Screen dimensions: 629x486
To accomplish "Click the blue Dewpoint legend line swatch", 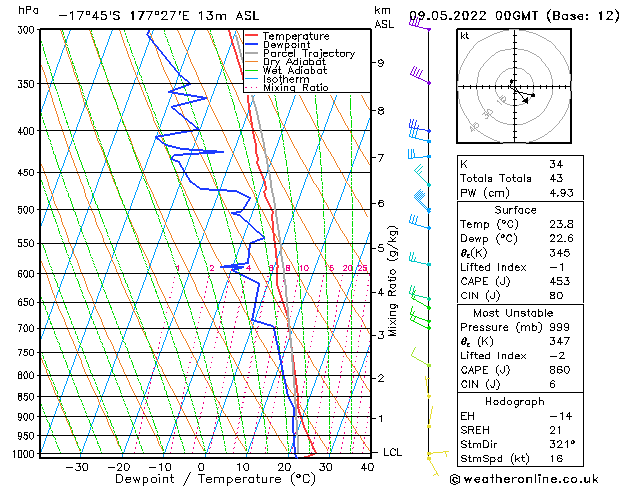I will click(x=252, y=44).
